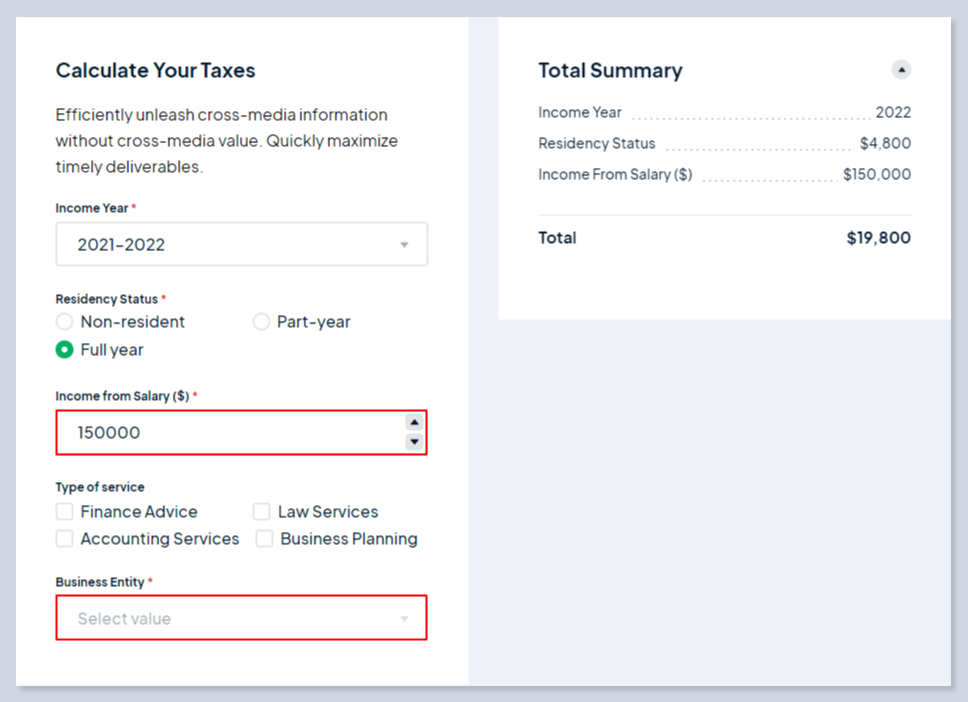Open the Business Entity 'Select value' dropdown

tap(230, 619)
